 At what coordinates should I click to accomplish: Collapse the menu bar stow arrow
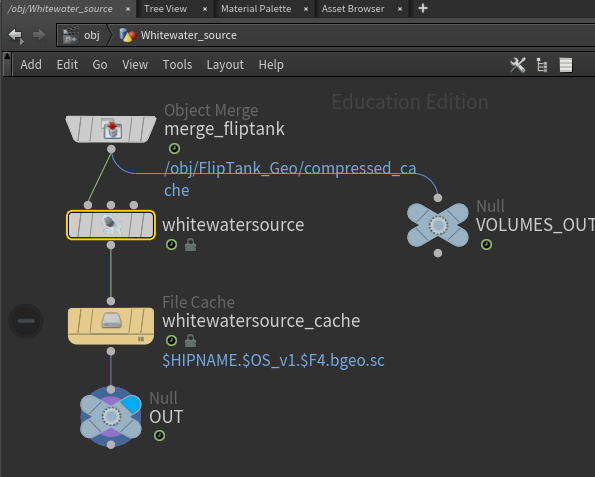(x=7, y=65)
